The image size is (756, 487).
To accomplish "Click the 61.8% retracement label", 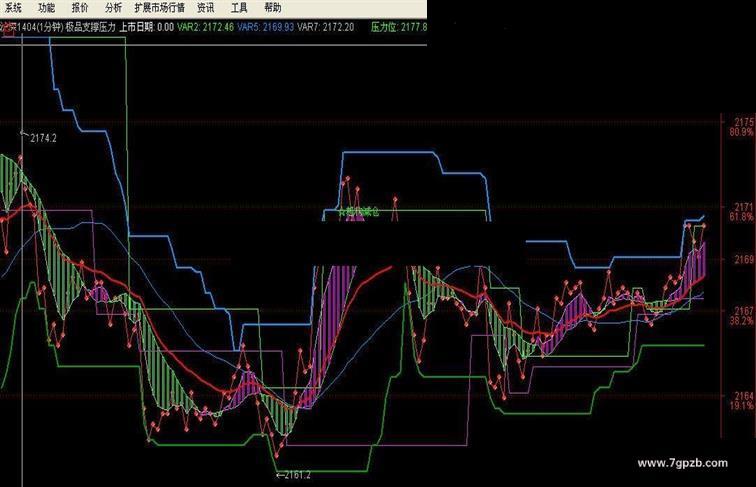I will click(x=742, y=217).
